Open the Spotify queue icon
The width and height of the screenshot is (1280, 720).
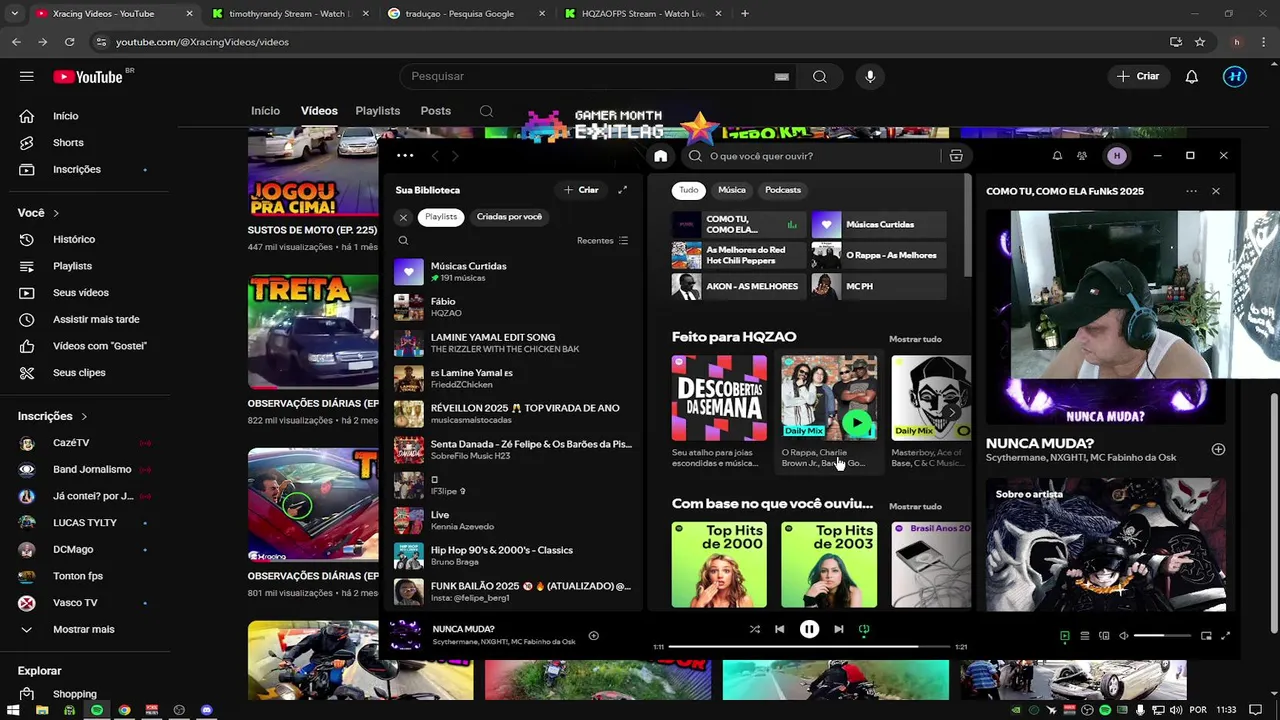1085,636
